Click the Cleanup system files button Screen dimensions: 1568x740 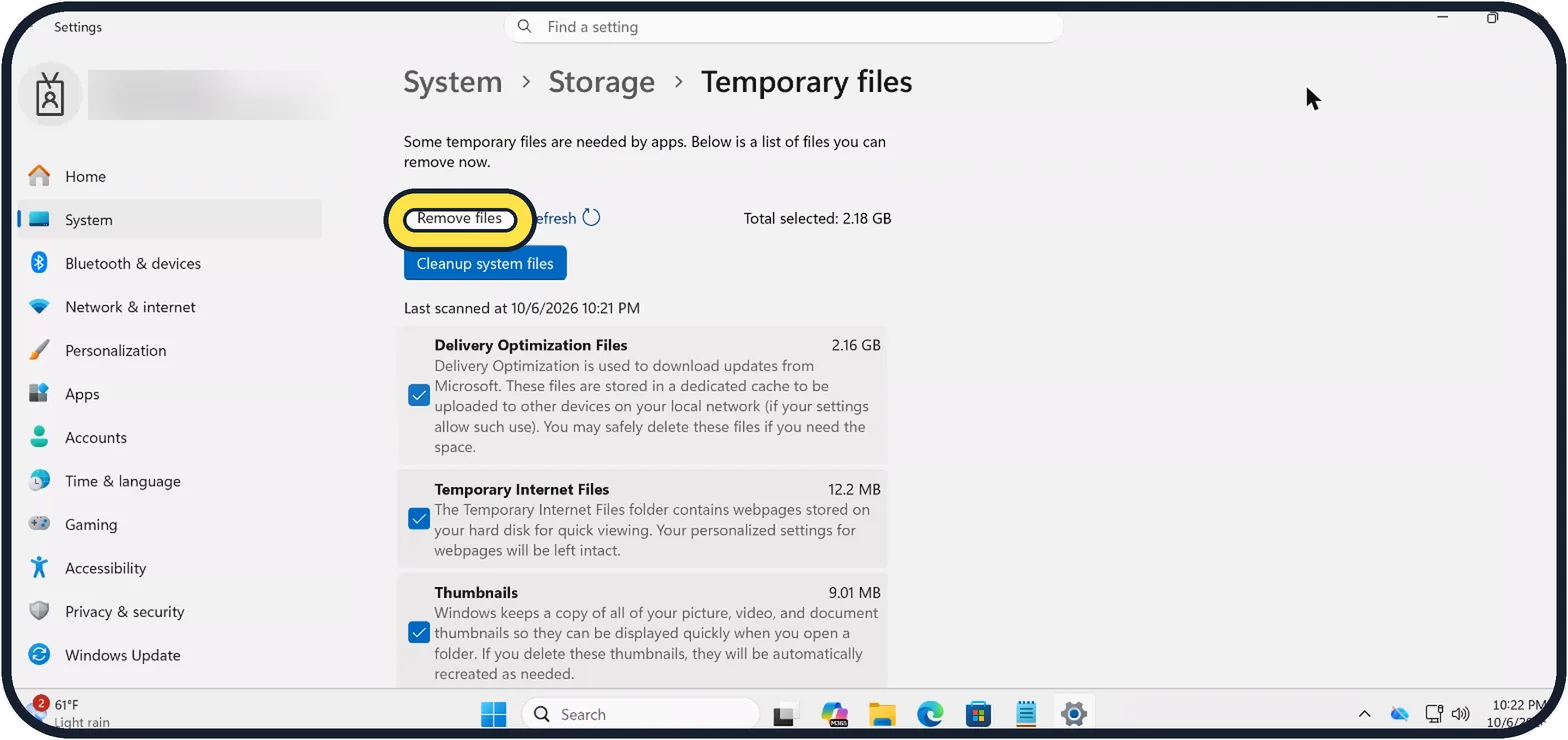(x=485, y=264)
